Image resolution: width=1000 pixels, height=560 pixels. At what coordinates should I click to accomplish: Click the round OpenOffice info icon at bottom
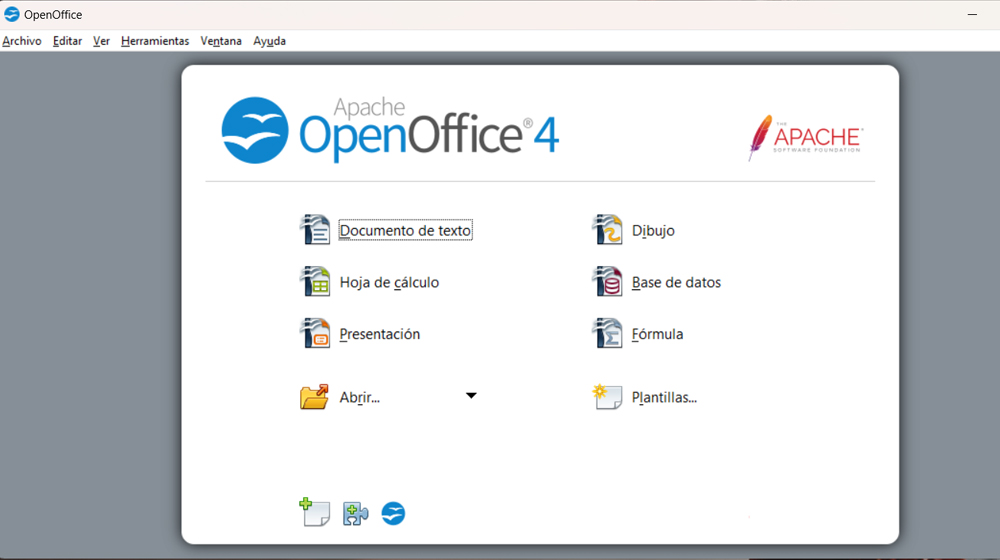[393, 513]
